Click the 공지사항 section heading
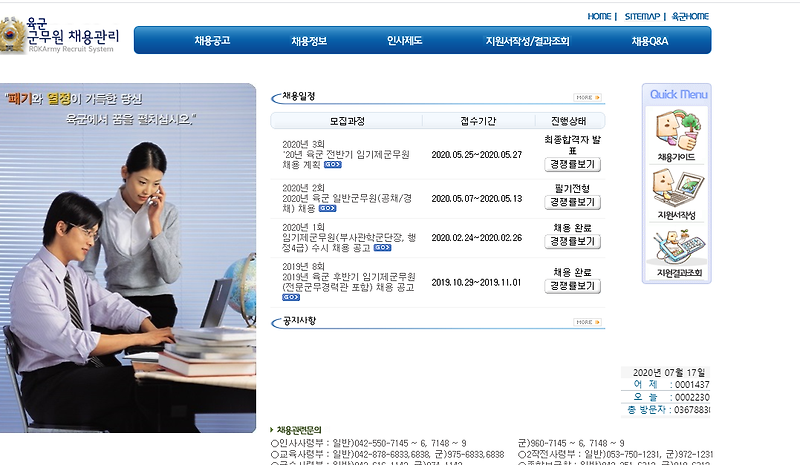The width and height of the screenshot is (800, 465). [x=299, y=321]
